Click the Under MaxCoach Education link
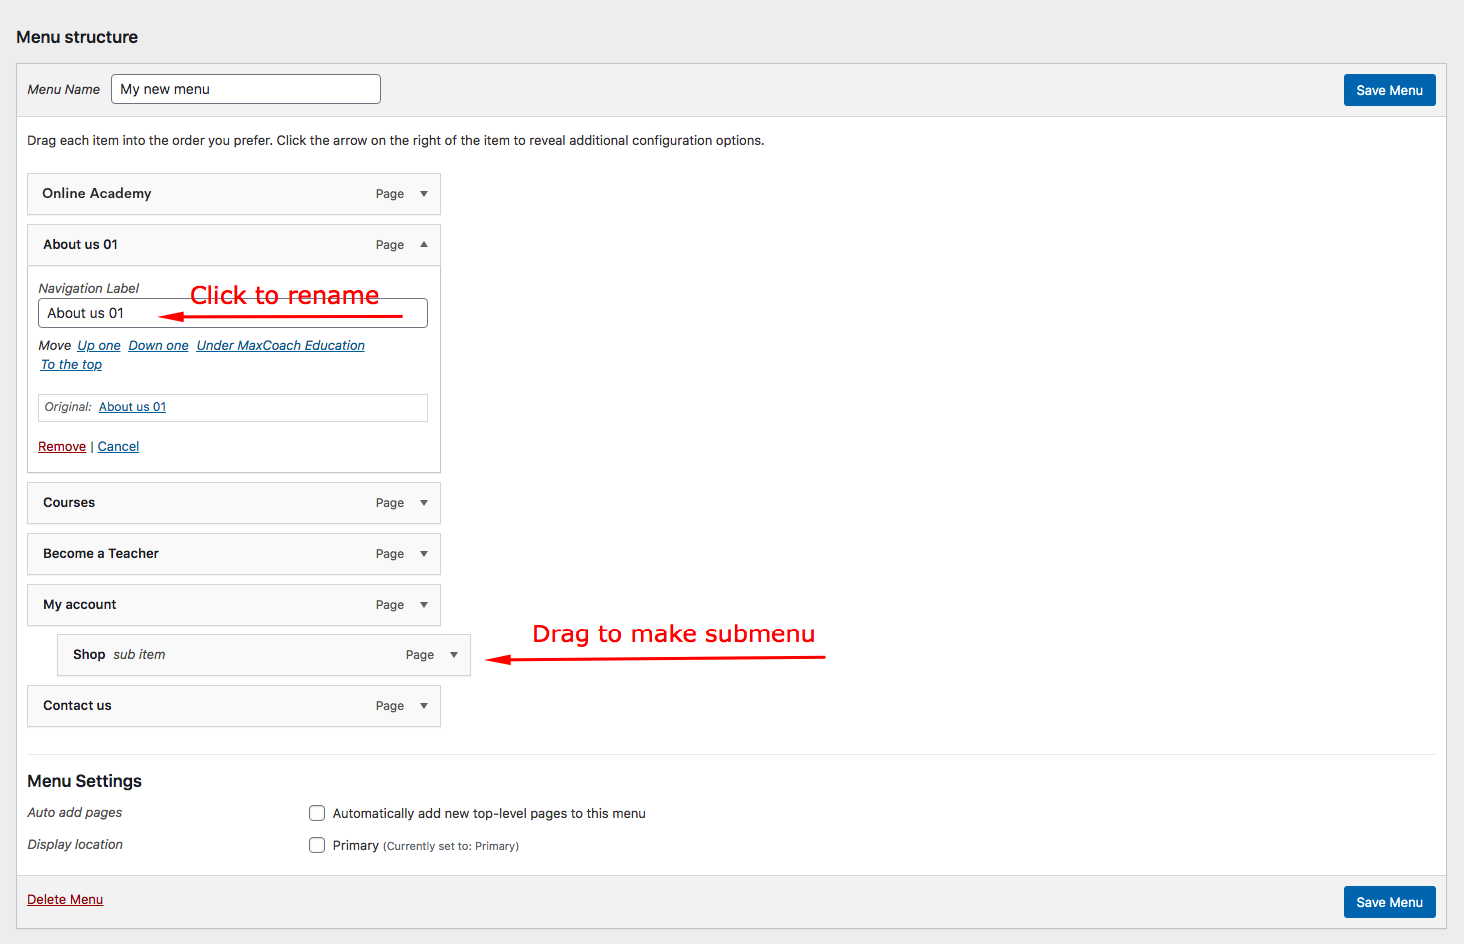 pyautogui.click(x=280, y=346)
